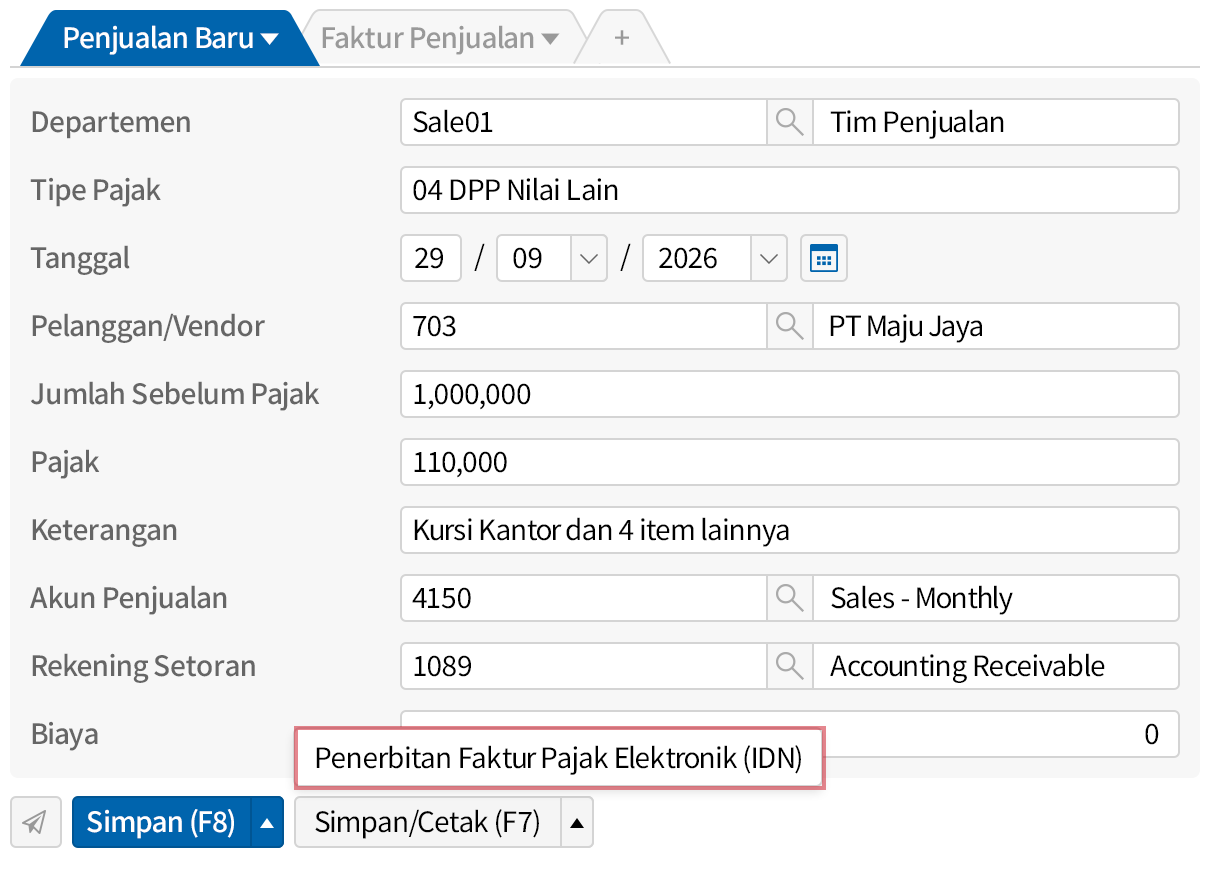Click the Sales - Monthly account field
This screenshot has height=872, width=1210.
tap(996, 598)
